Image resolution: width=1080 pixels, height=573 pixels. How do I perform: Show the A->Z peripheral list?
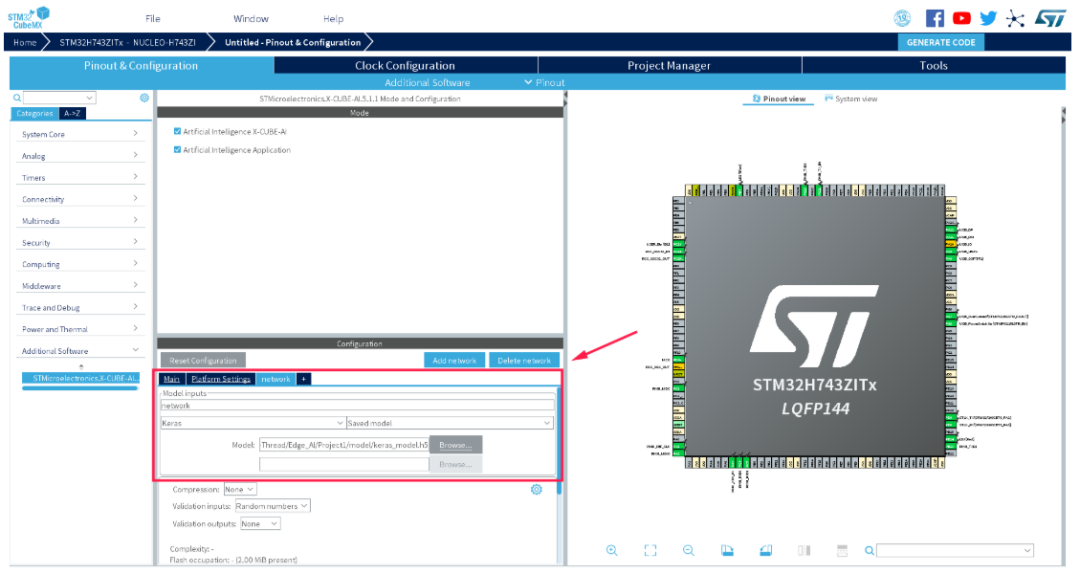pyautogui.click(x=72, y=114)
